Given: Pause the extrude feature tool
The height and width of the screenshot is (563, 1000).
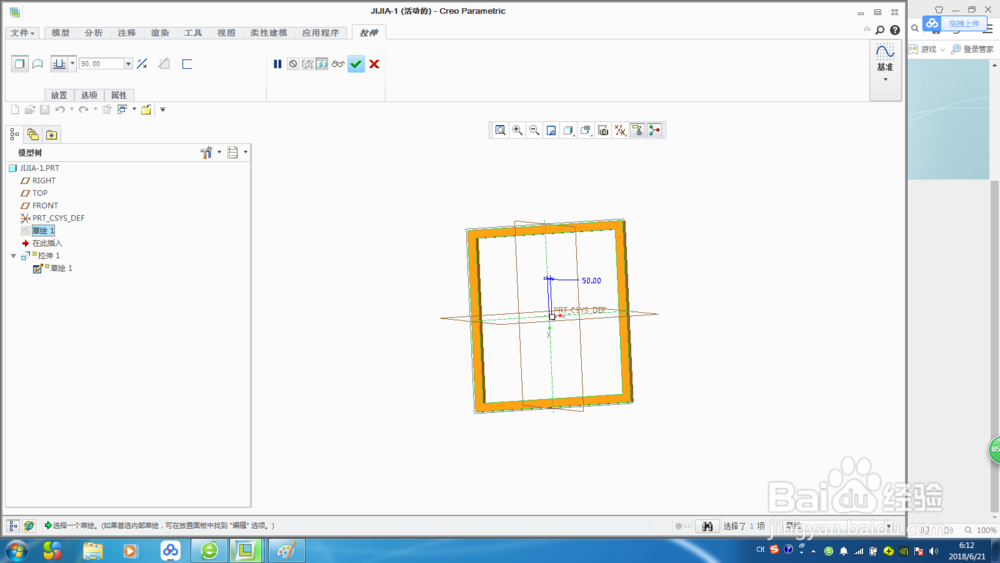Looking at the screenshot, I should click(x=277, y=64).
